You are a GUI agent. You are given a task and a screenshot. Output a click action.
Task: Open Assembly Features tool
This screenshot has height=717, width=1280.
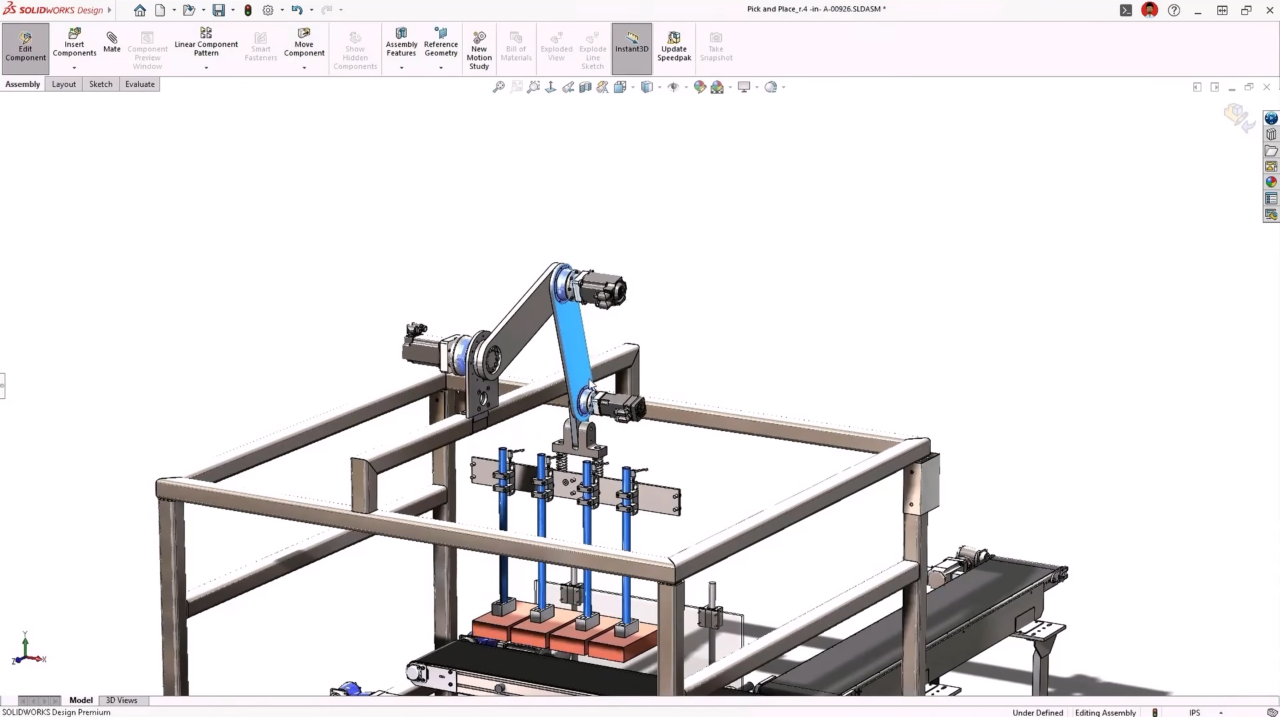[401, 44]
